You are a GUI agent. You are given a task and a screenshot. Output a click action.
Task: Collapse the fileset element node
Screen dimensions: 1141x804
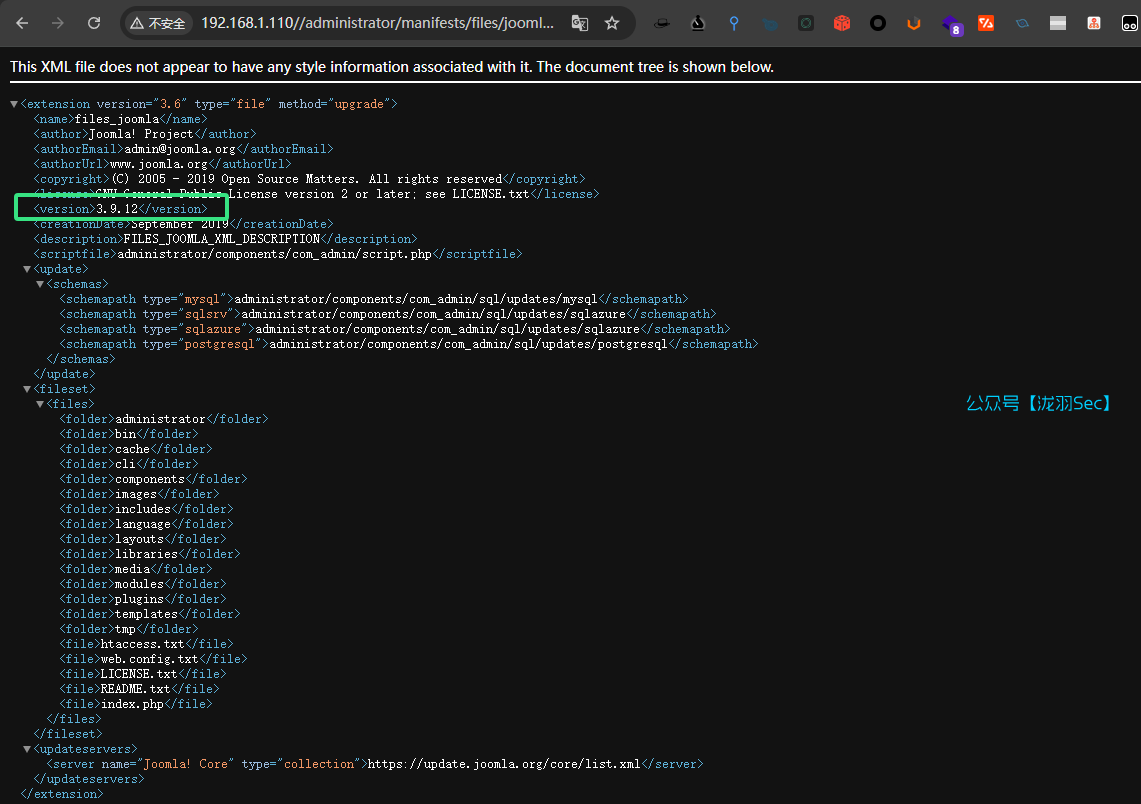tap(27, 389)
